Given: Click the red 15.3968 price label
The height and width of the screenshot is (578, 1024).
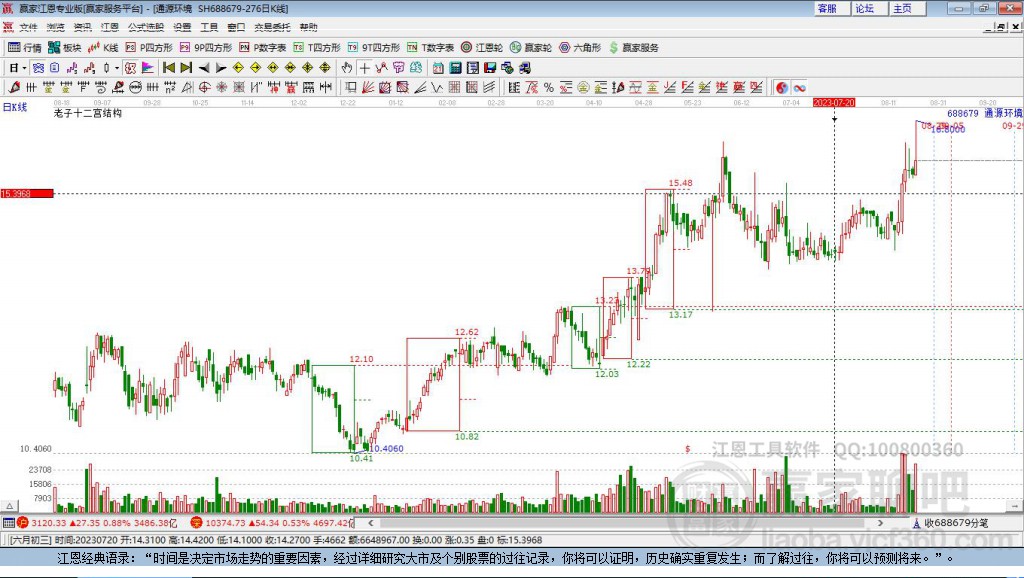Looking at the screenshot, I should (27, 193).
